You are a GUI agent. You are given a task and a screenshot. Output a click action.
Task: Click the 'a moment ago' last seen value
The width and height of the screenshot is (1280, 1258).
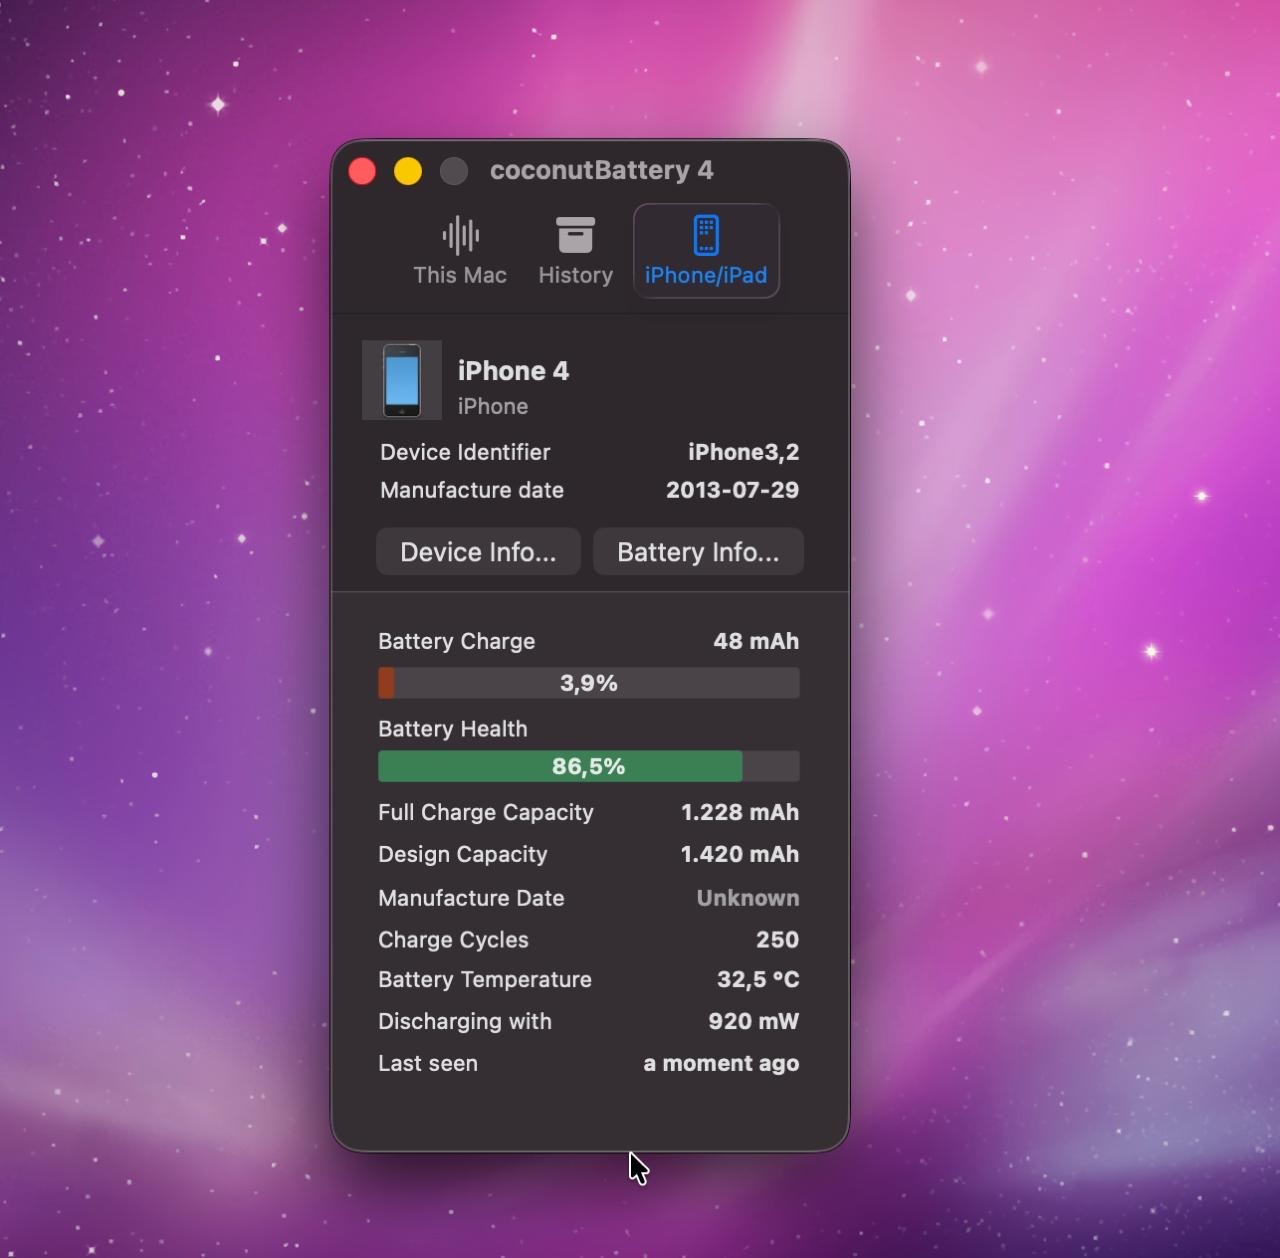click(x=721, y=1063)
